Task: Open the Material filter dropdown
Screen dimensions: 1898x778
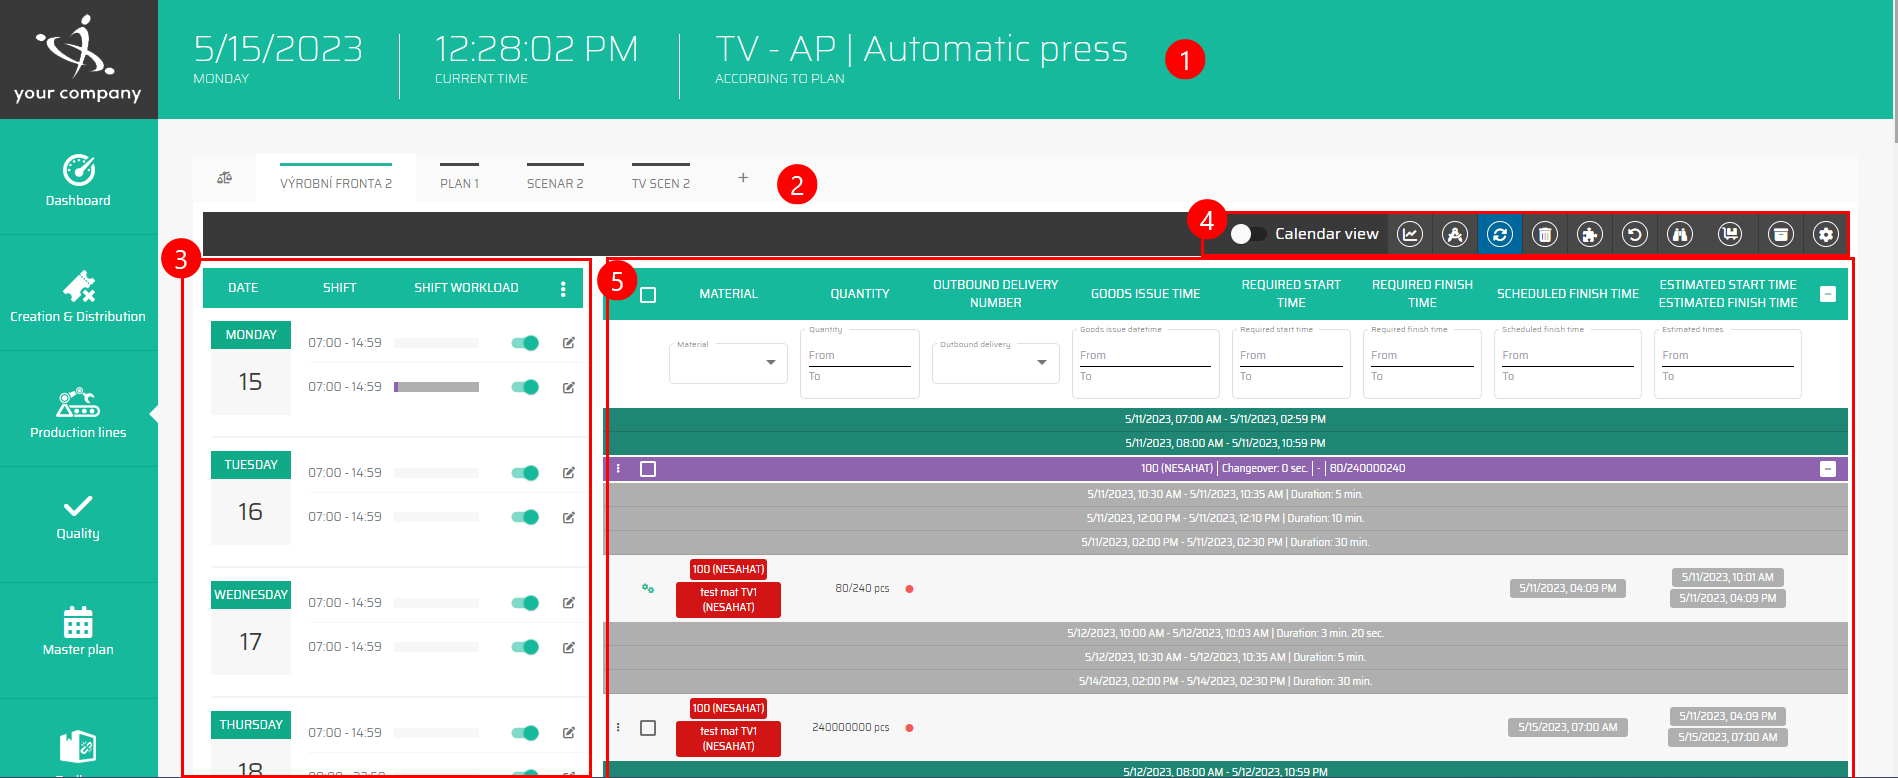Action: pos(728,362)
